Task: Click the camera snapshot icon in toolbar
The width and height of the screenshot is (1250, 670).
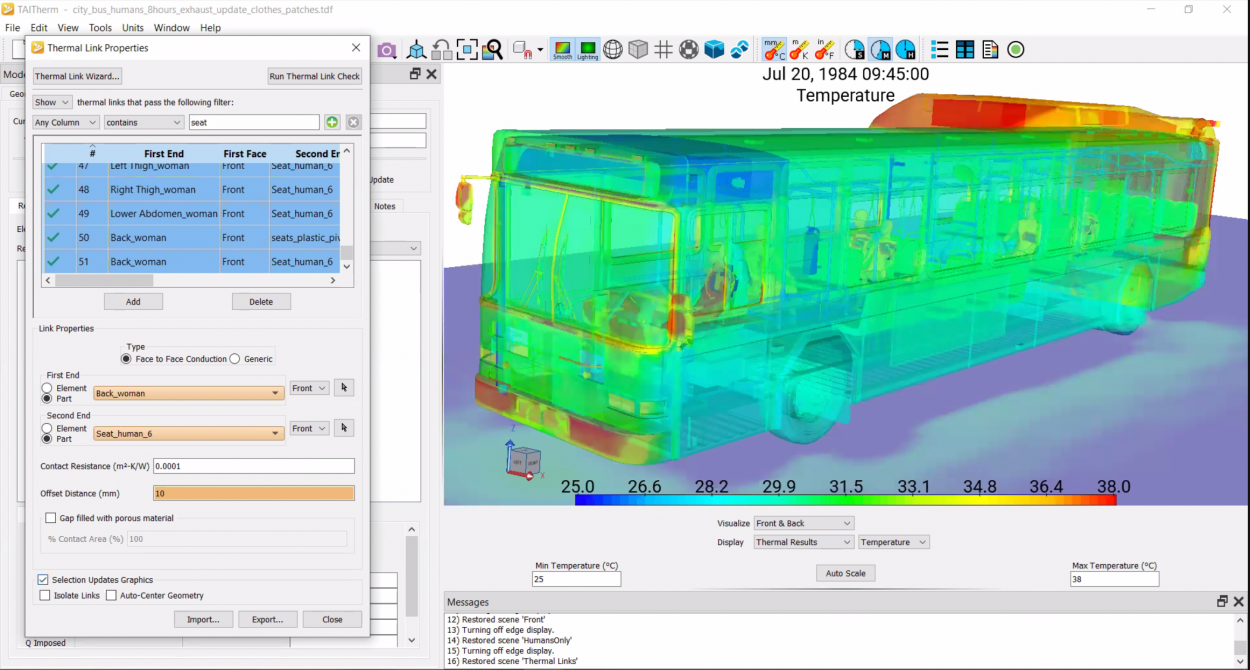Action: 386,50
